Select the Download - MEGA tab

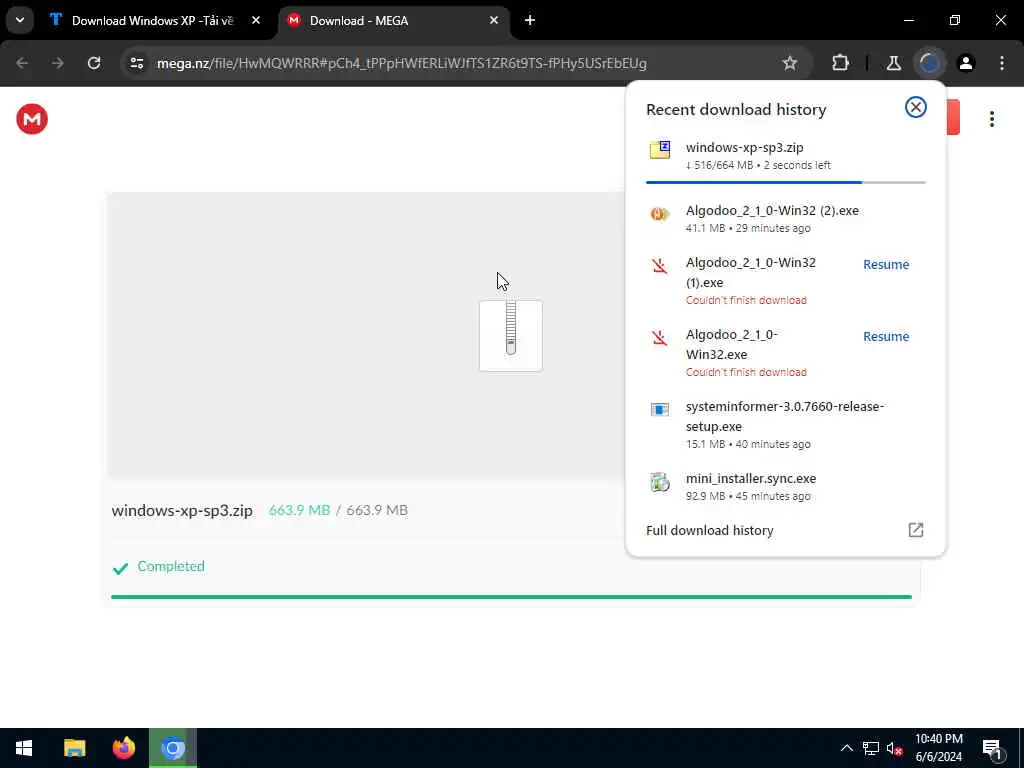[394, 21]
